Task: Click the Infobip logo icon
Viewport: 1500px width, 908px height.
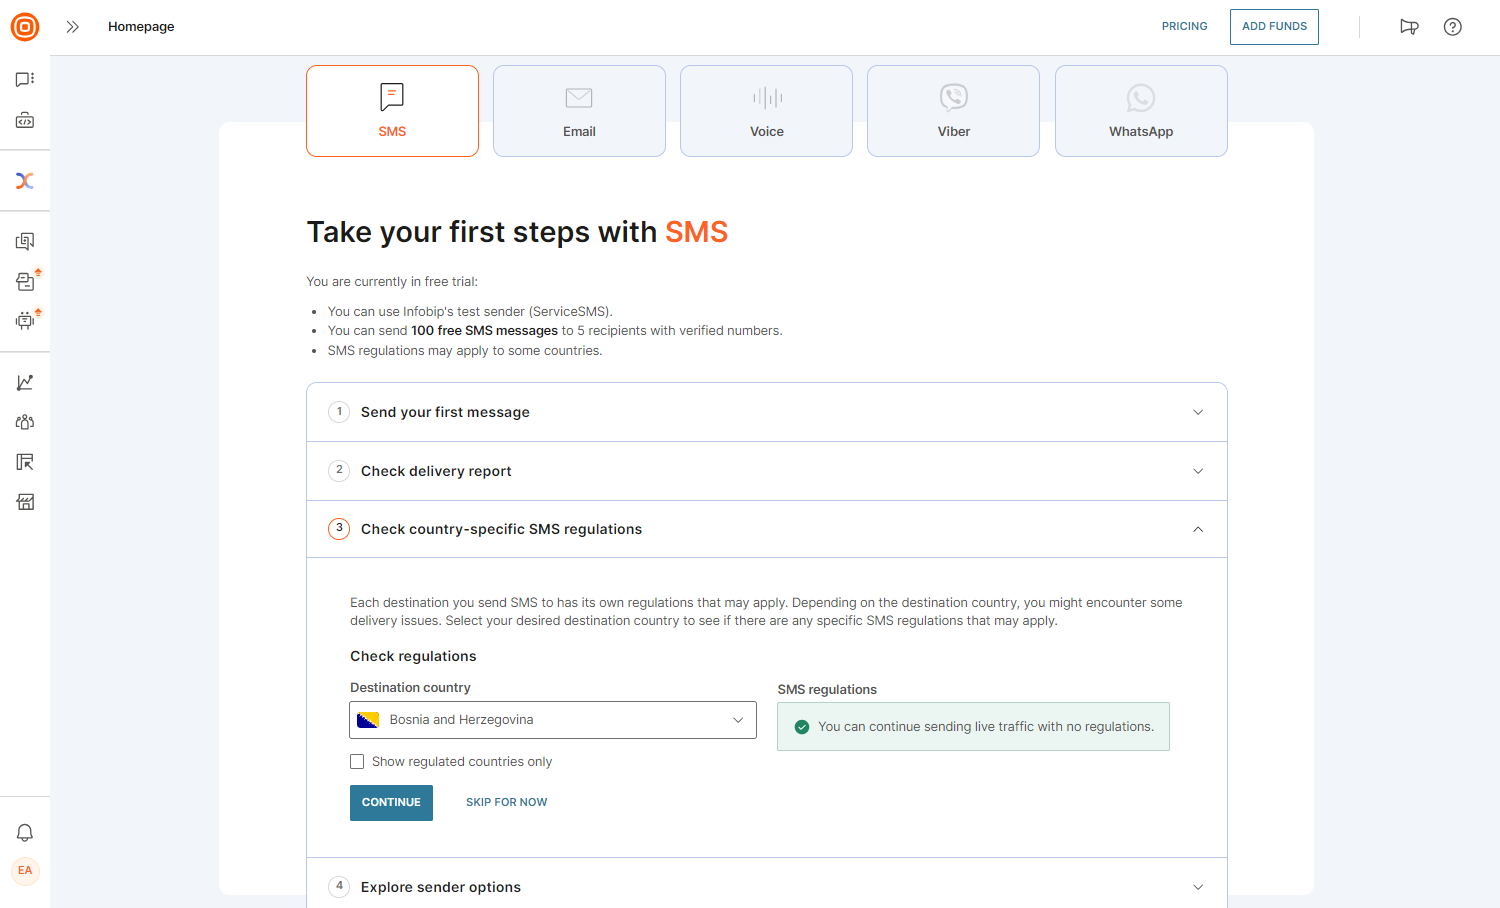Action: click(x=25, y=27)
